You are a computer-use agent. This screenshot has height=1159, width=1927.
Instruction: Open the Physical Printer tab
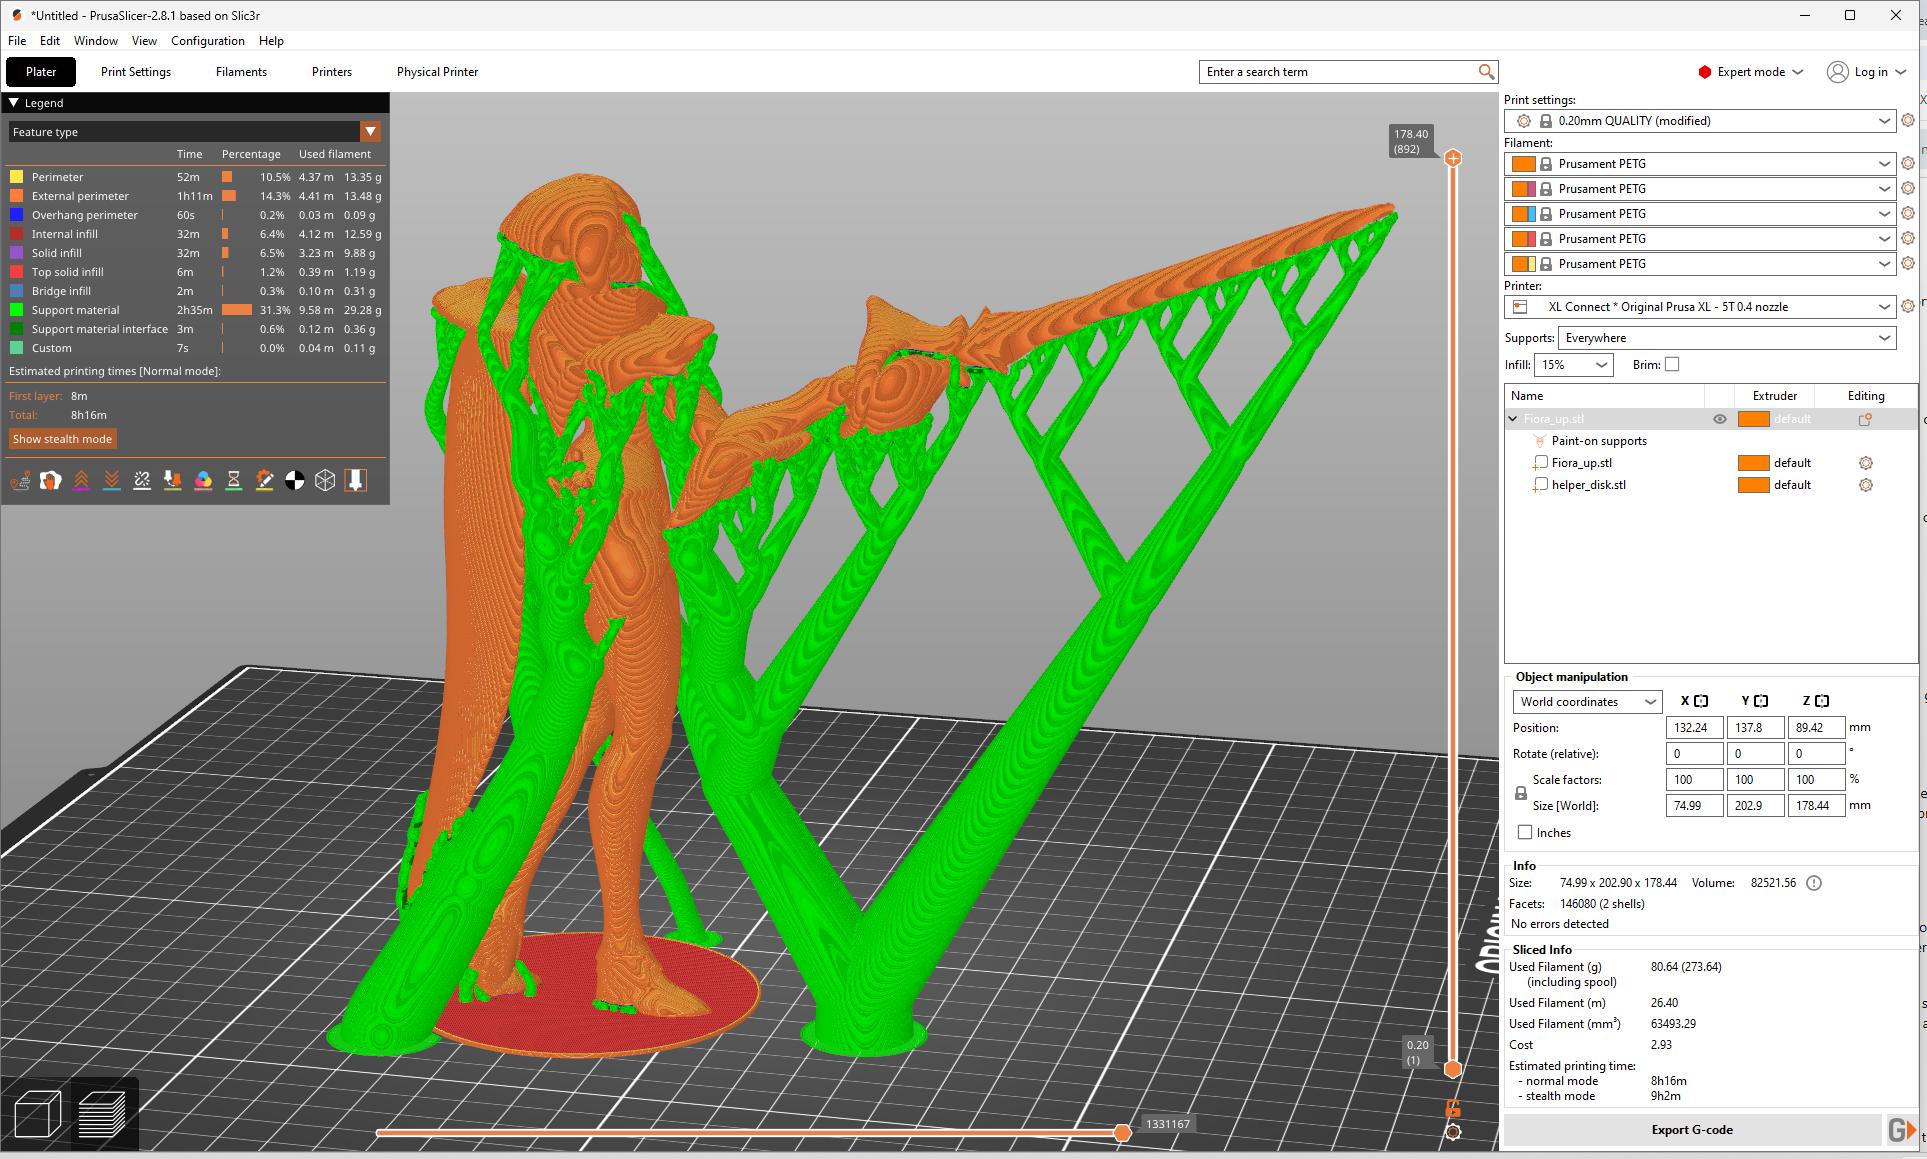(437, 72)
